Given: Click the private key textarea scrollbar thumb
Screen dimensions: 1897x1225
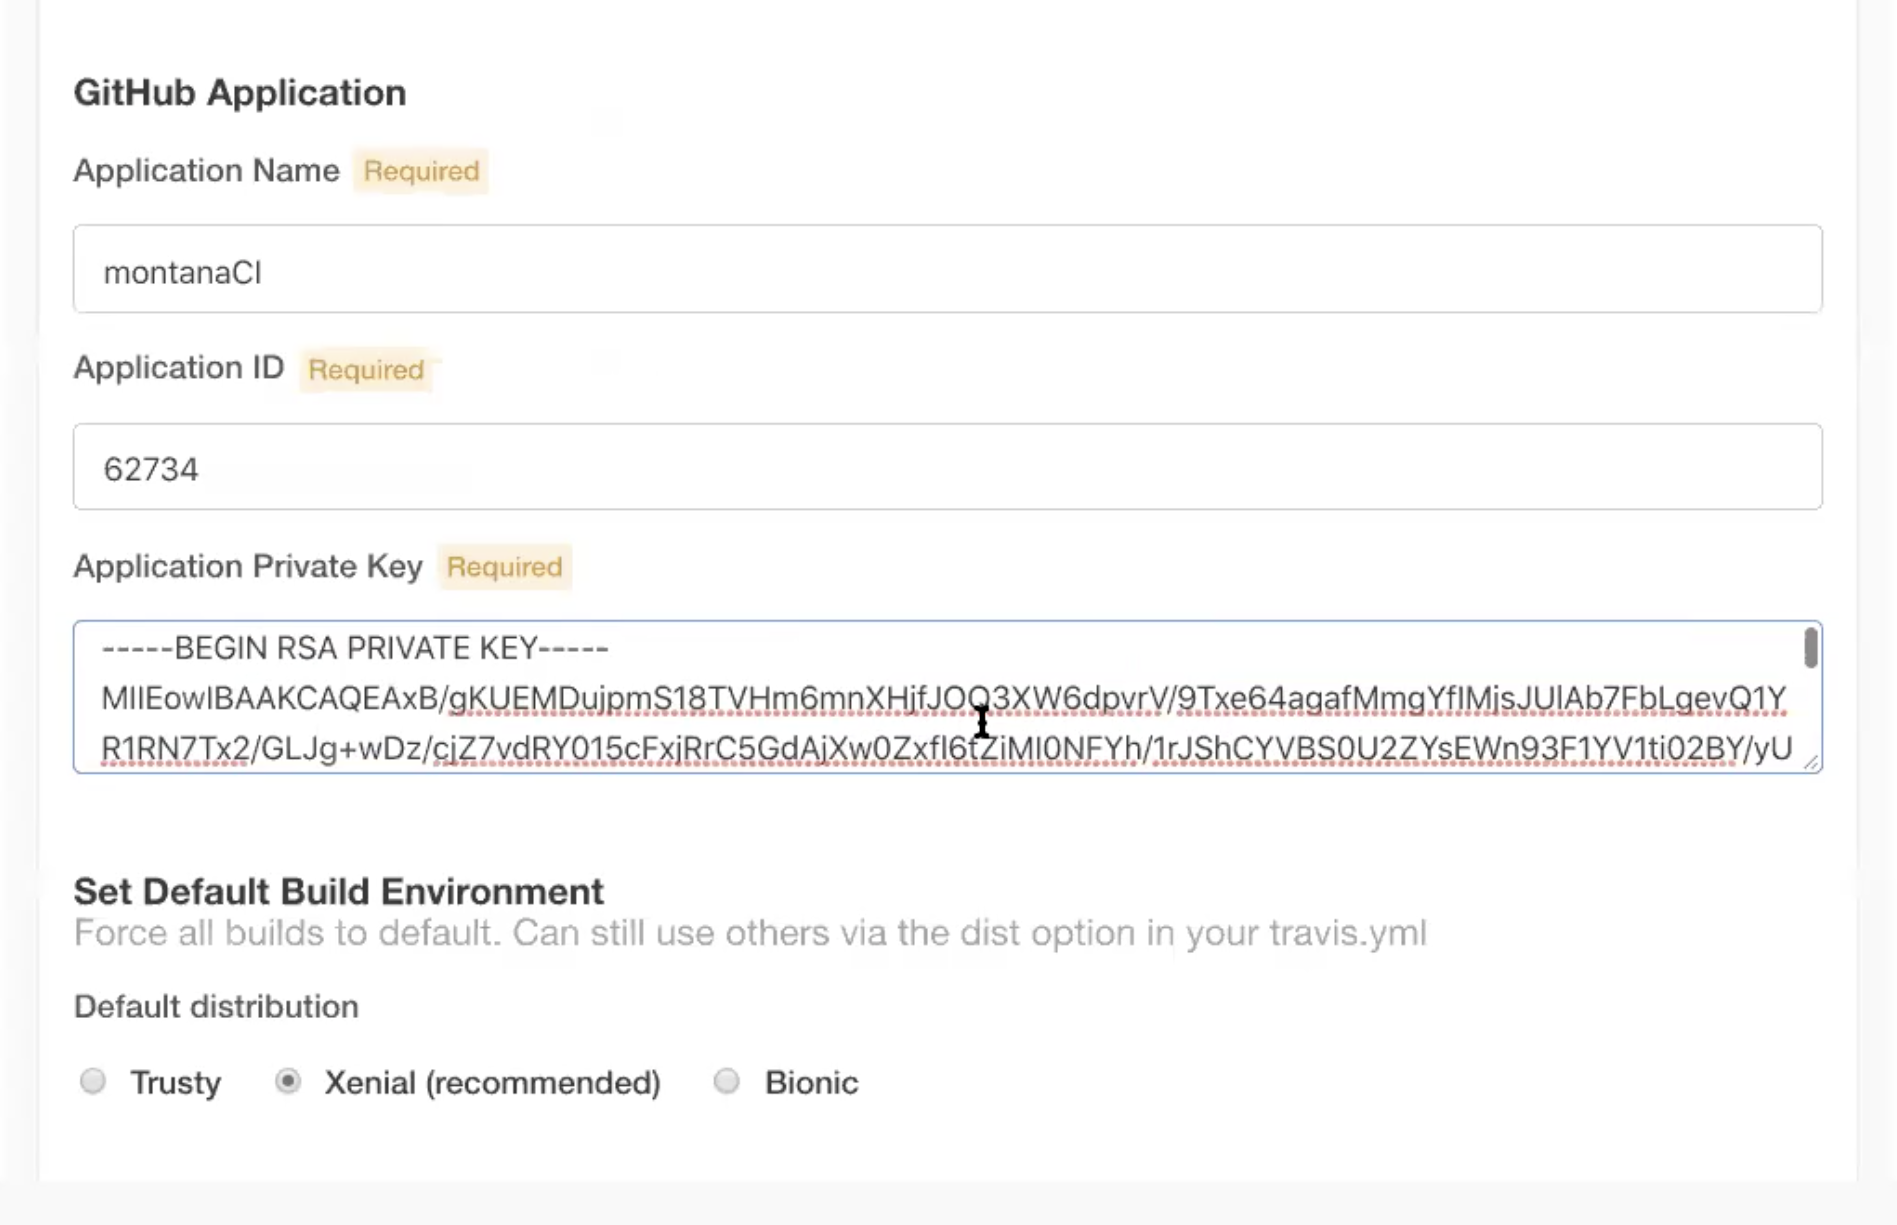Looking at the screenshot, I should (1810, 647).
